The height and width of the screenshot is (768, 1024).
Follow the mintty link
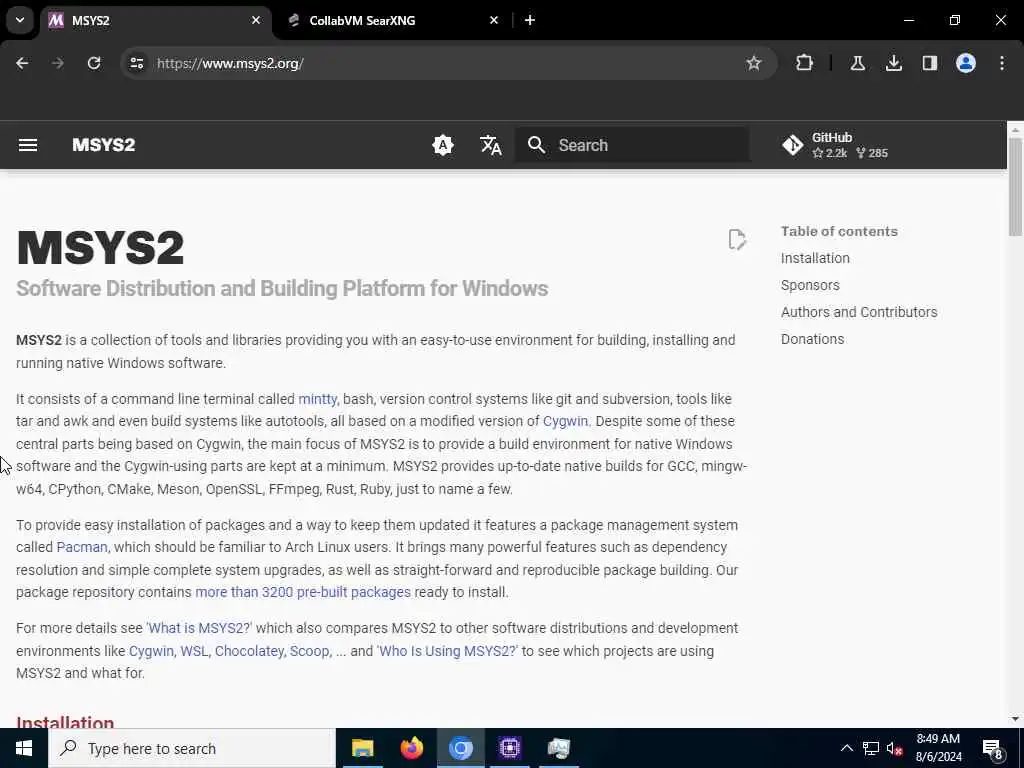point(317,399)
